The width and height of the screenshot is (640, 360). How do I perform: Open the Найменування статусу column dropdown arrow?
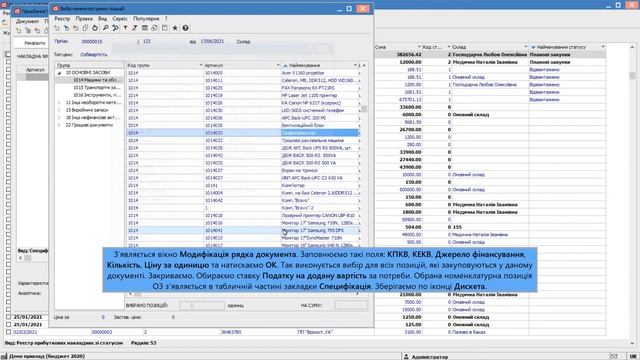[603, 47]
